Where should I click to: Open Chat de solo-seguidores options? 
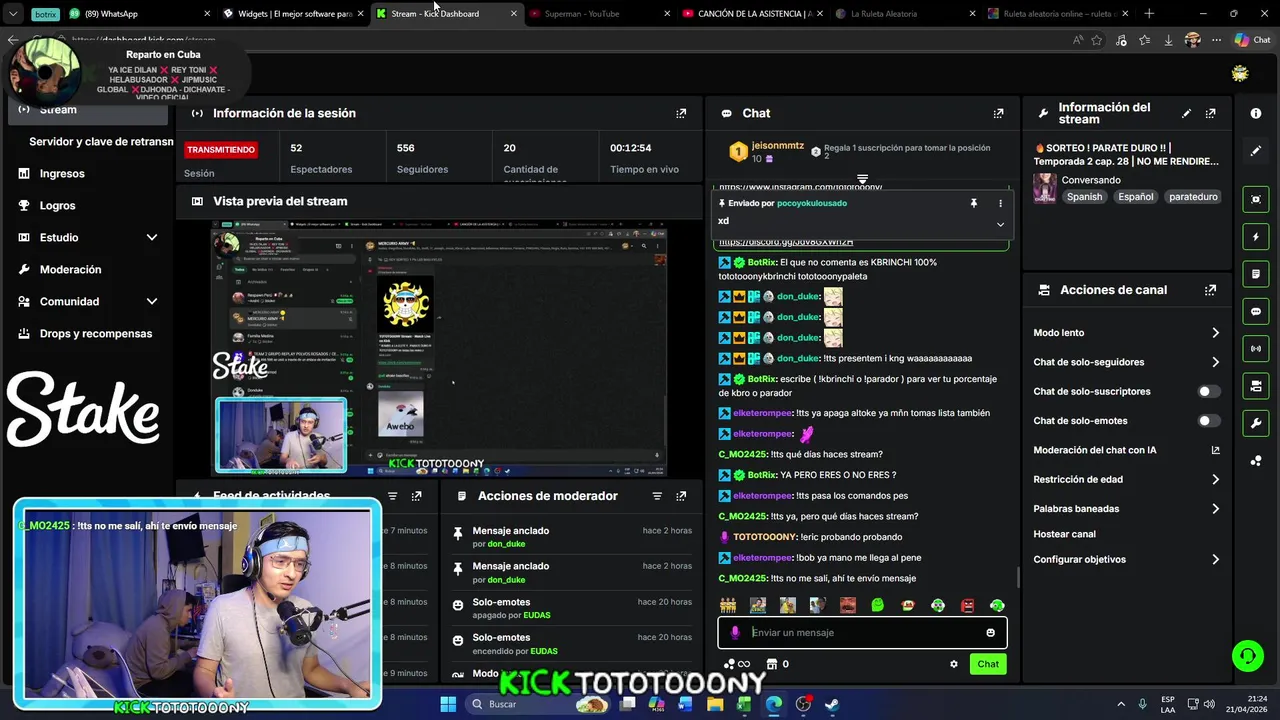(1126, 362)
